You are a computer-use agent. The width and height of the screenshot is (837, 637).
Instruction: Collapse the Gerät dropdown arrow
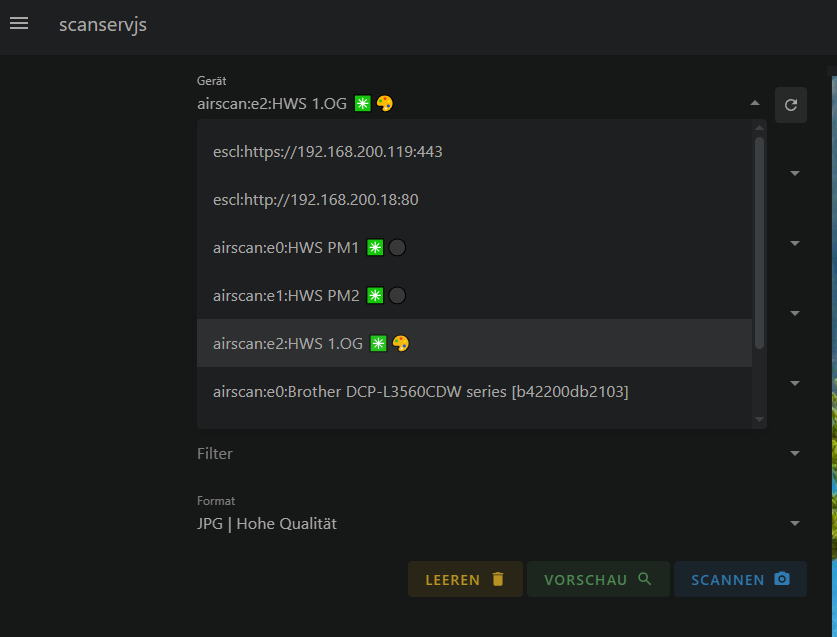tap(754, 103)
